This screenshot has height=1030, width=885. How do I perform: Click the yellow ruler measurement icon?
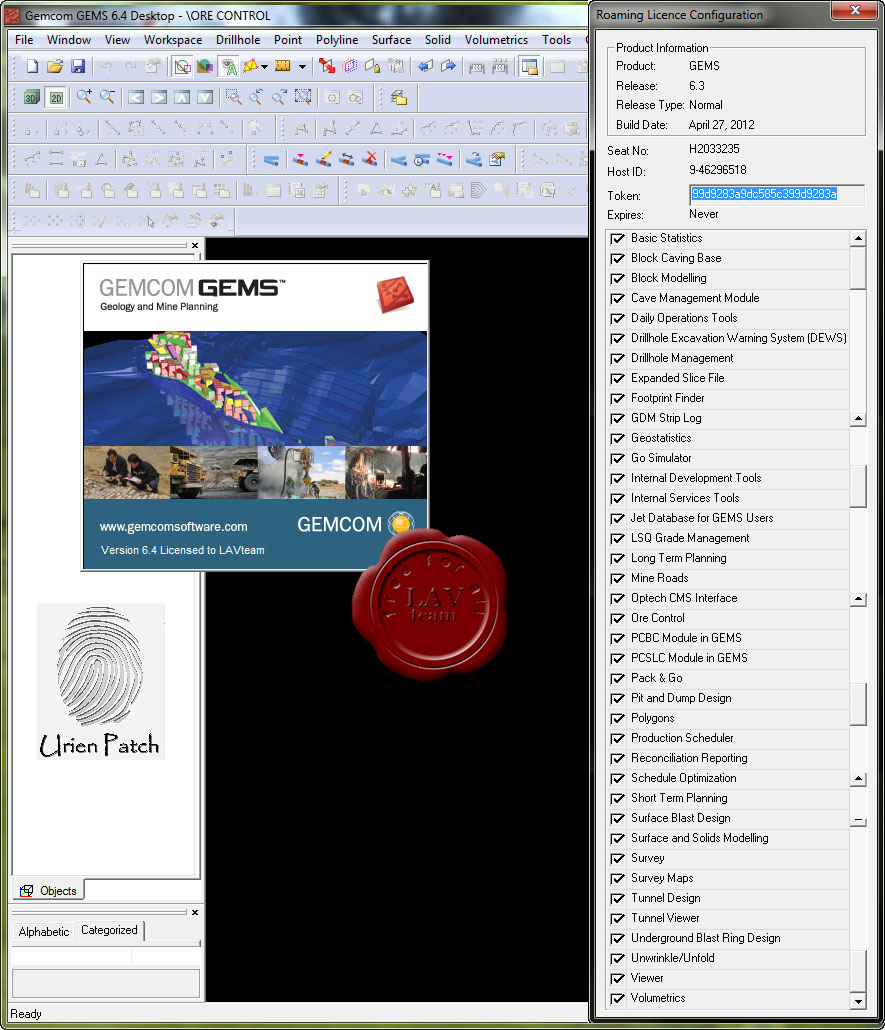[283, 66]
